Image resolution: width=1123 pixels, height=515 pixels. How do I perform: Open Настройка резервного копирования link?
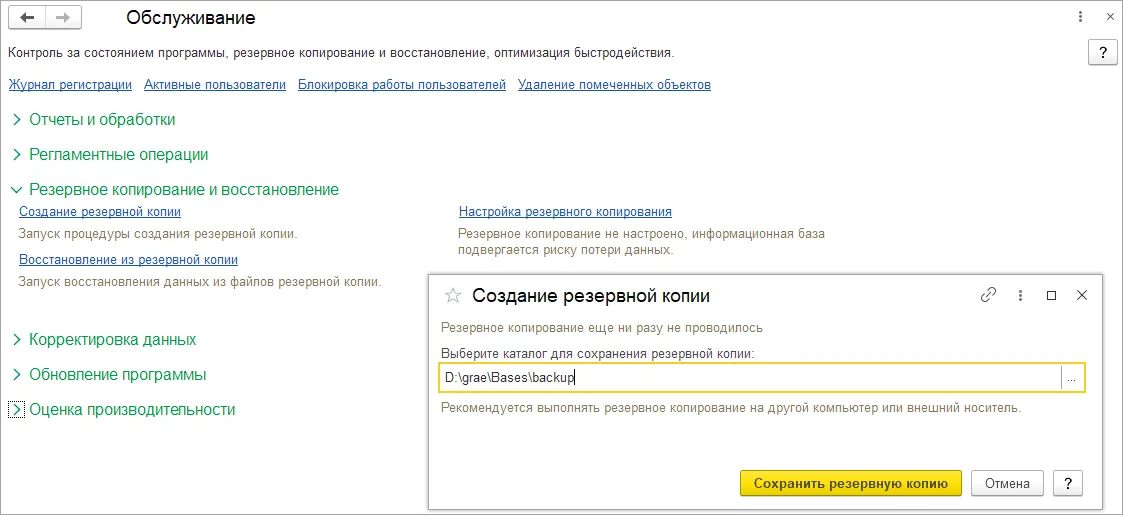(565, 211)
